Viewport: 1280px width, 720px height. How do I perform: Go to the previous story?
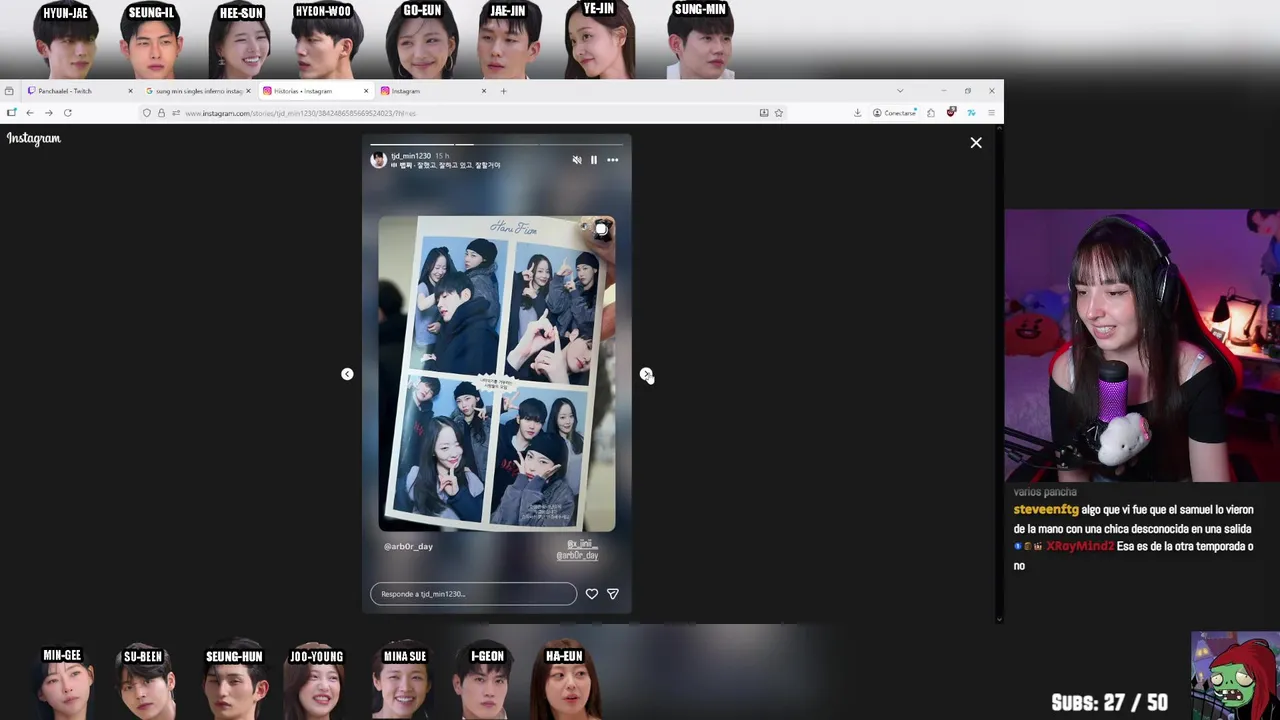coord(347,374)
